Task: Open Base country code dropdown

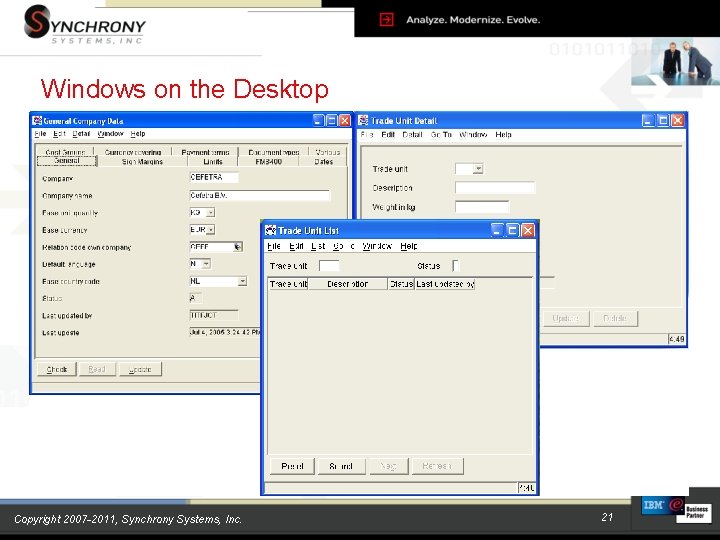Action: (242, 281)
